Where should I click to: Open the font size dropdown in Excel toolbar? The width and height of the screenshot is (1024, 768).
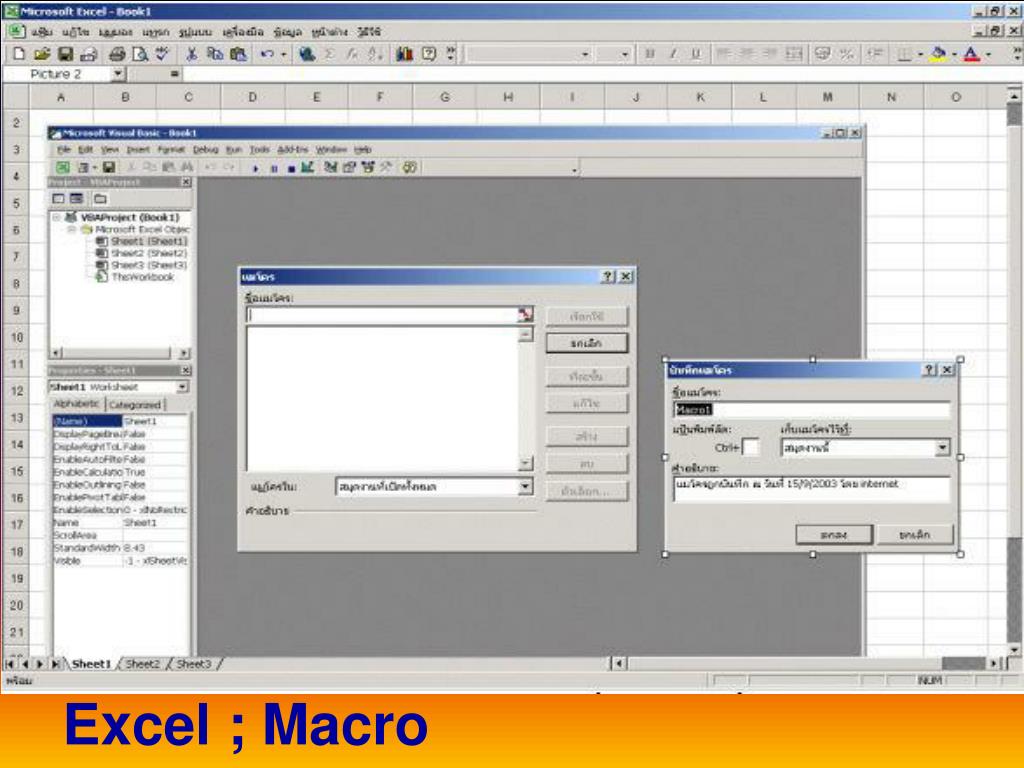625,54
